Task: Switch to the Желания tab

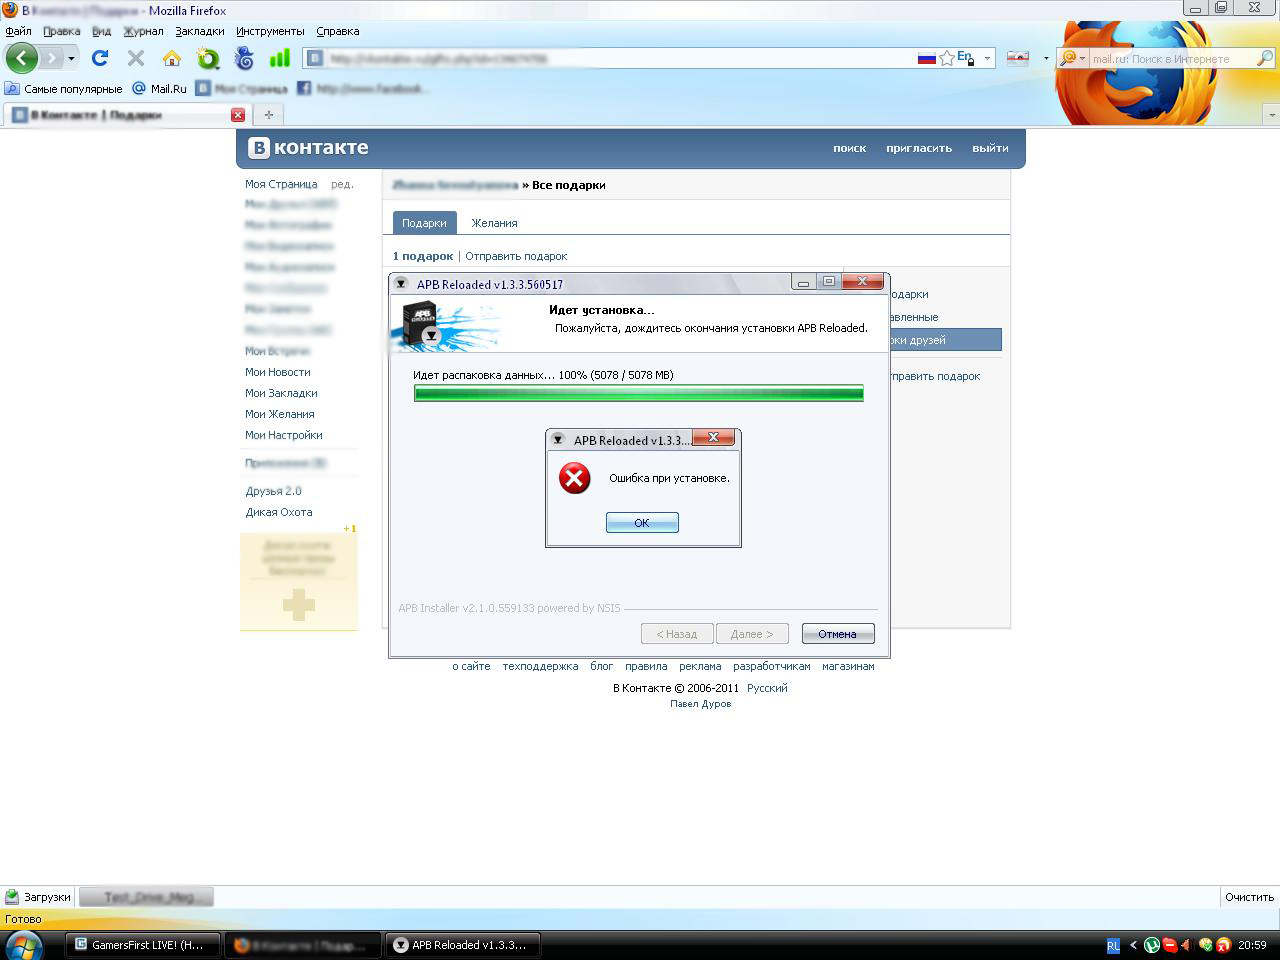Action: 494,223
